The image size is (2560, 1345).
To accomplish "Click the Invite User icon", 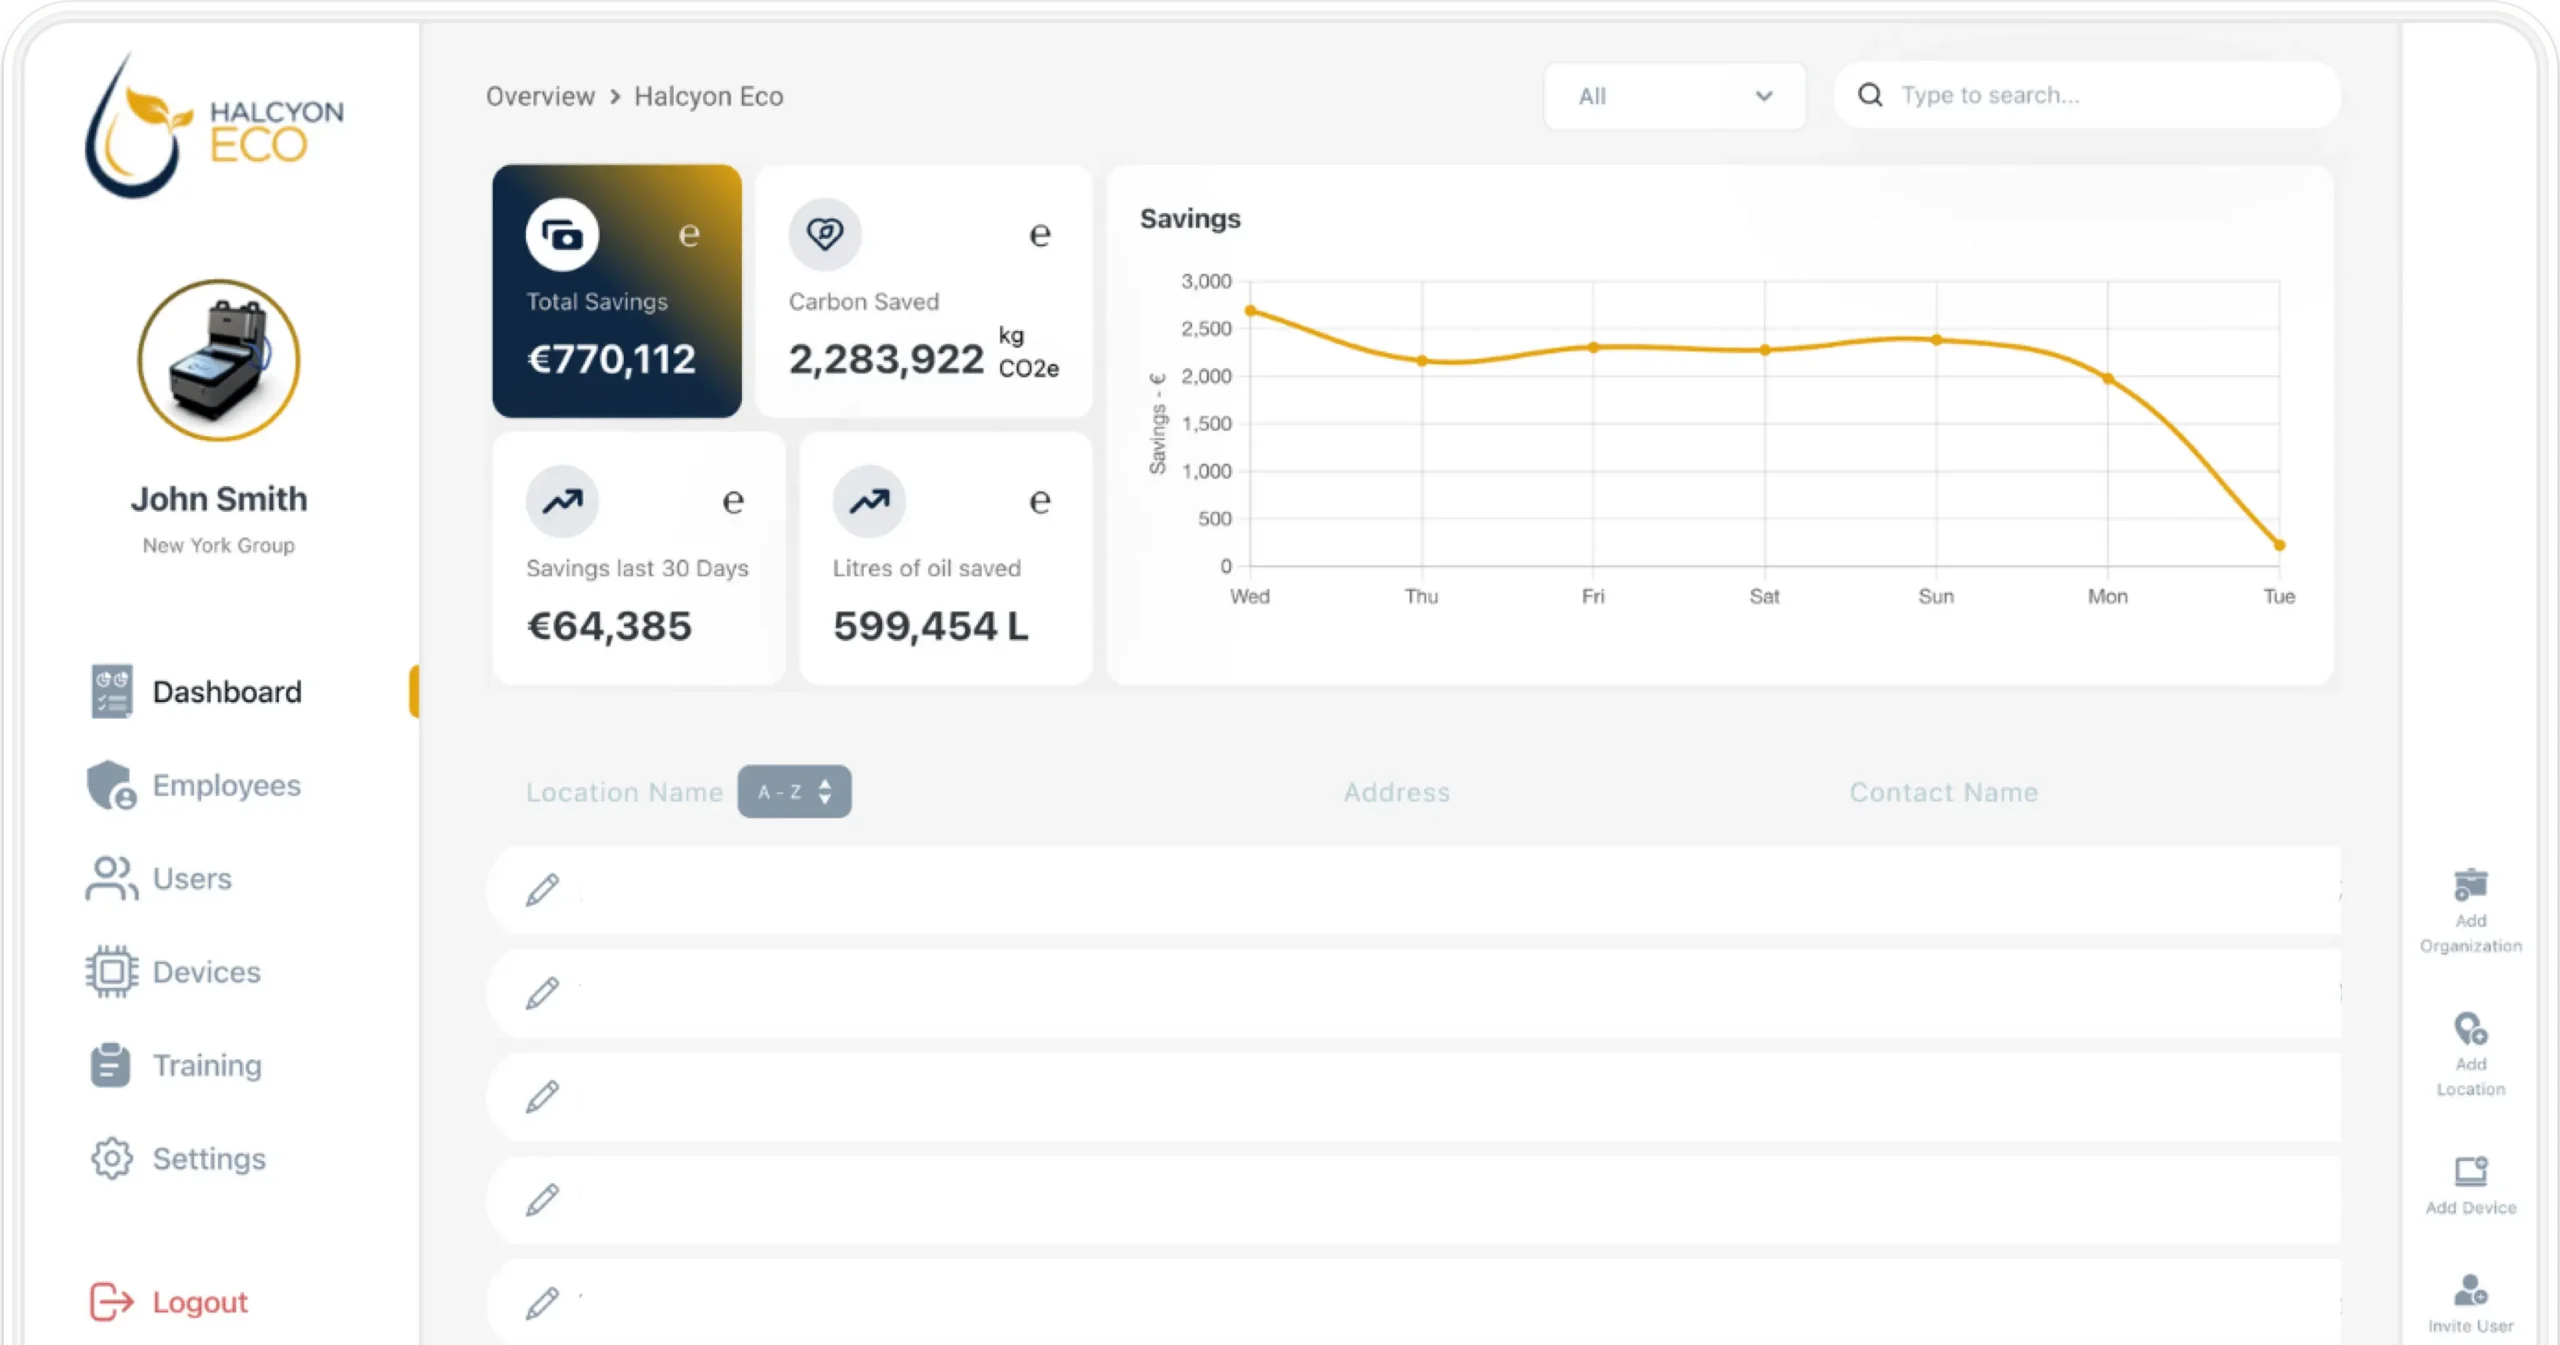I will point(2470,1290).
